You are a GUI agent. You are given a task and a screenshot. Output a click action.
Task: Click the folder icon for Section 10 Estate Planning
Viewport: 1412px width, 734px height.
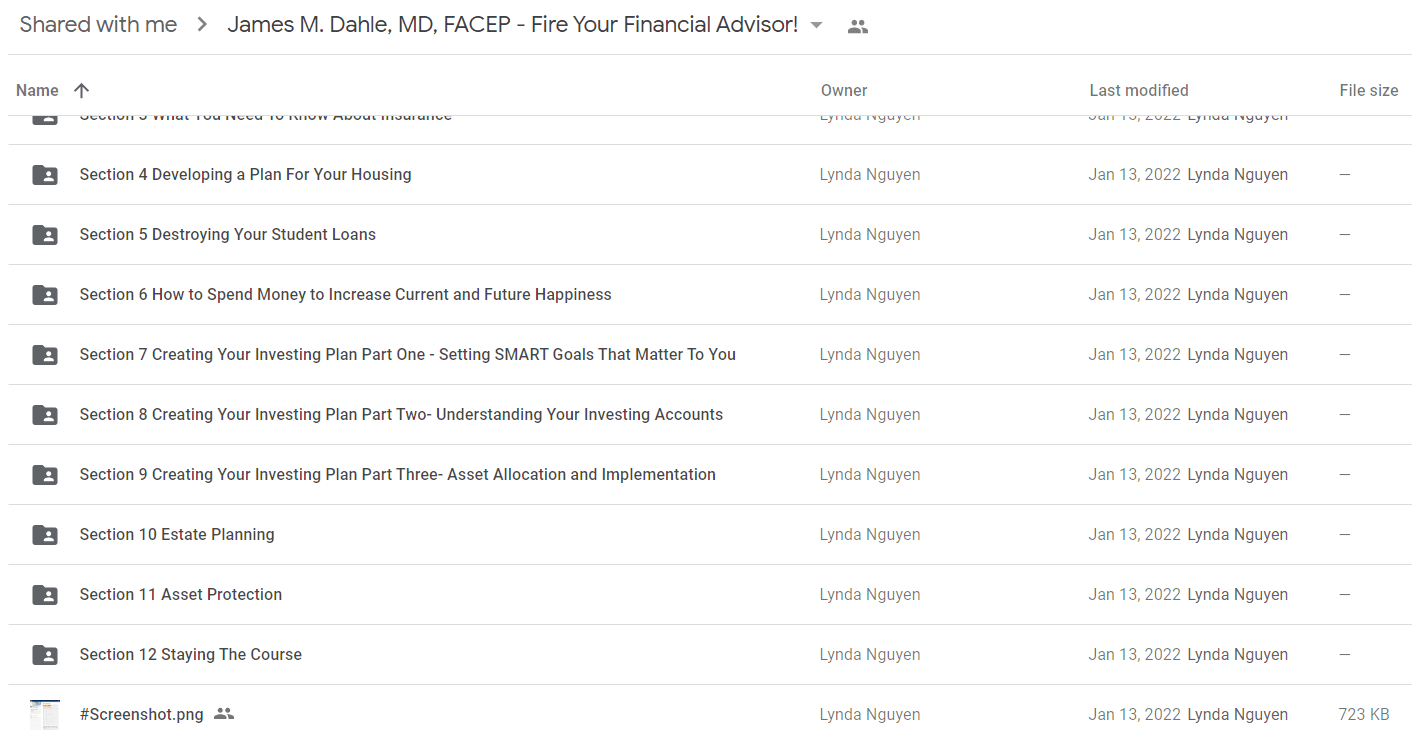tap(45, 535)
